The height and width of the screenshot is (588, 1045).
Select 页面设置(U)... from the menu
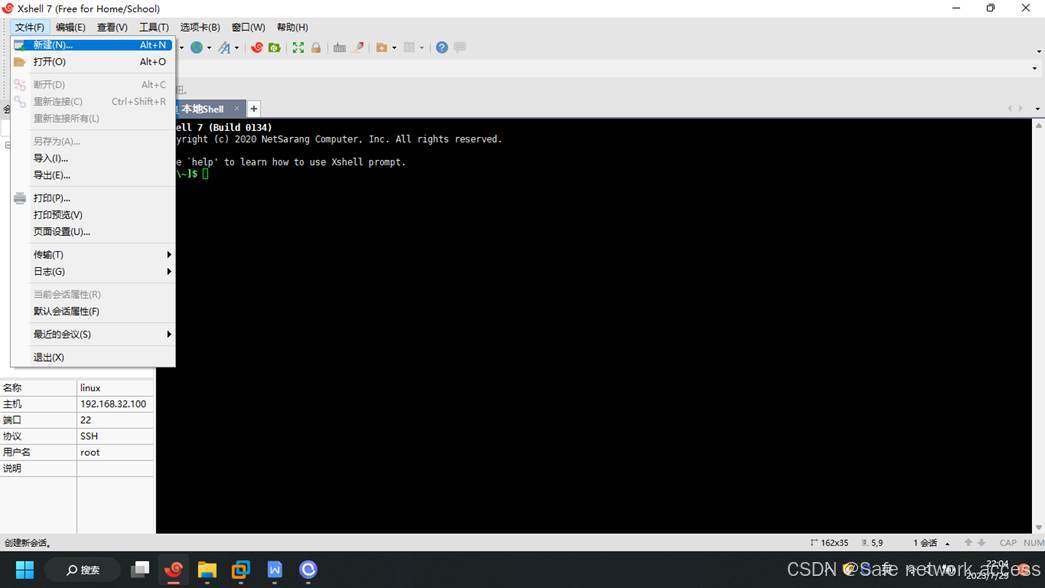click(x=93, y=231)
